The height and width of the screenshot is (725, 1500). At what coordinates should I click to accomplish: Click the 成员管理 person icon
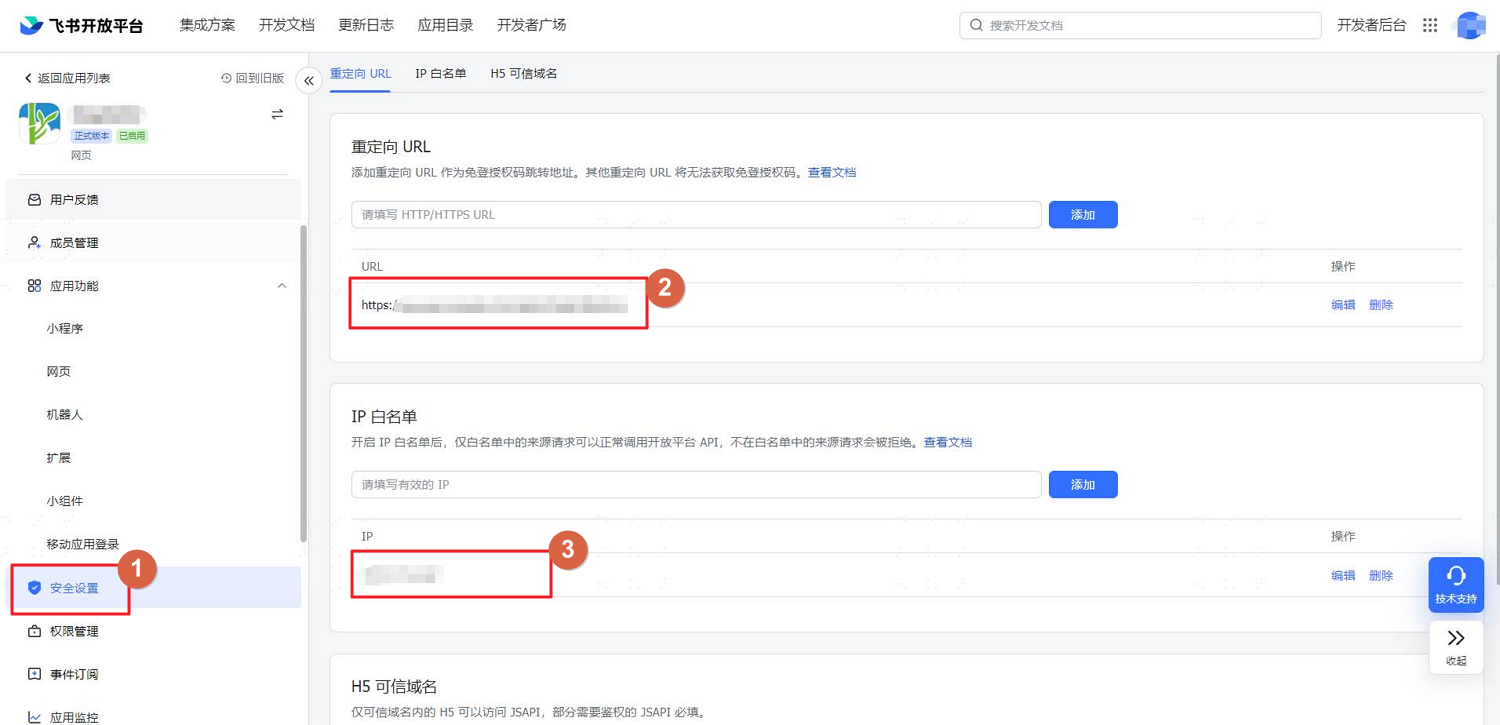[x=34, y=243]
